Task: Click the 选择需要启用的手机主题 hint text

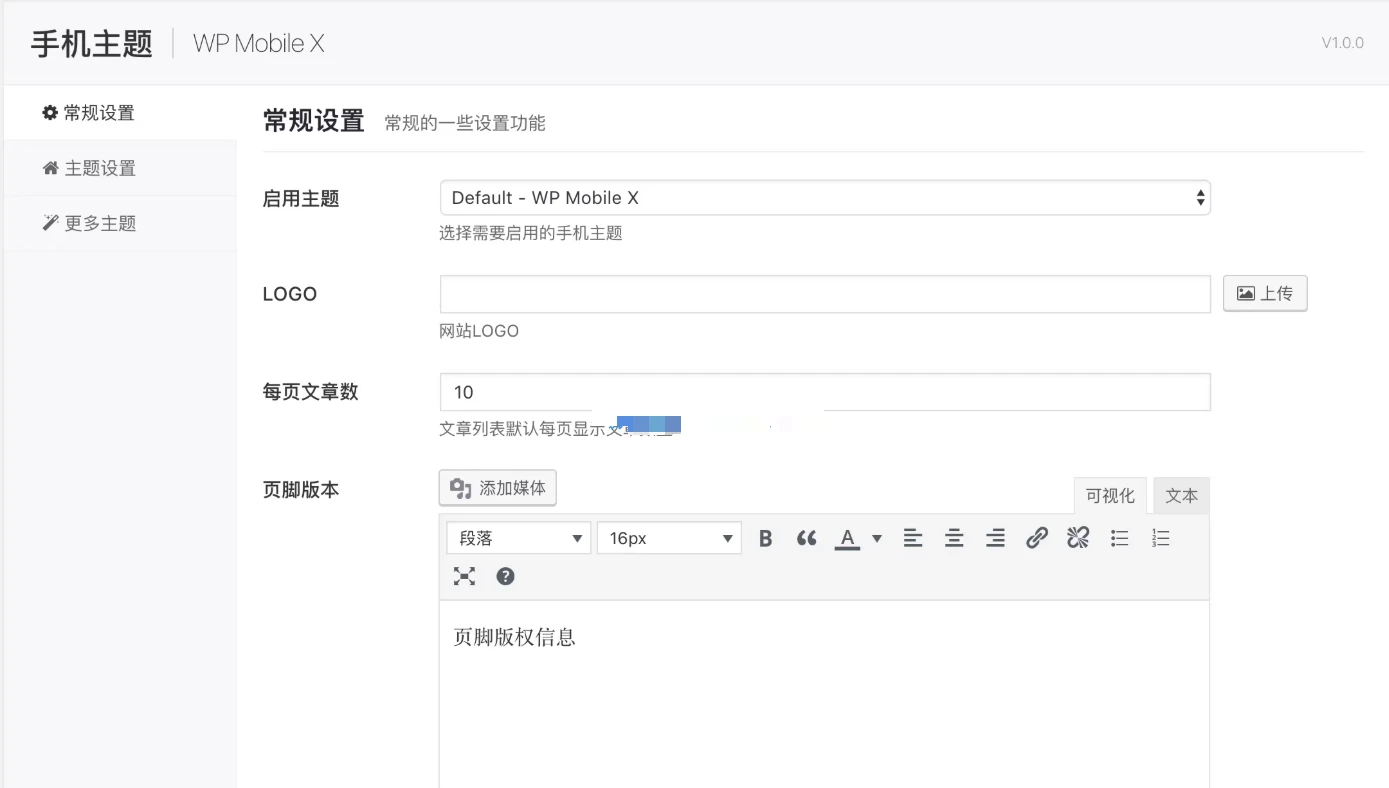Action: pos(531,233)
